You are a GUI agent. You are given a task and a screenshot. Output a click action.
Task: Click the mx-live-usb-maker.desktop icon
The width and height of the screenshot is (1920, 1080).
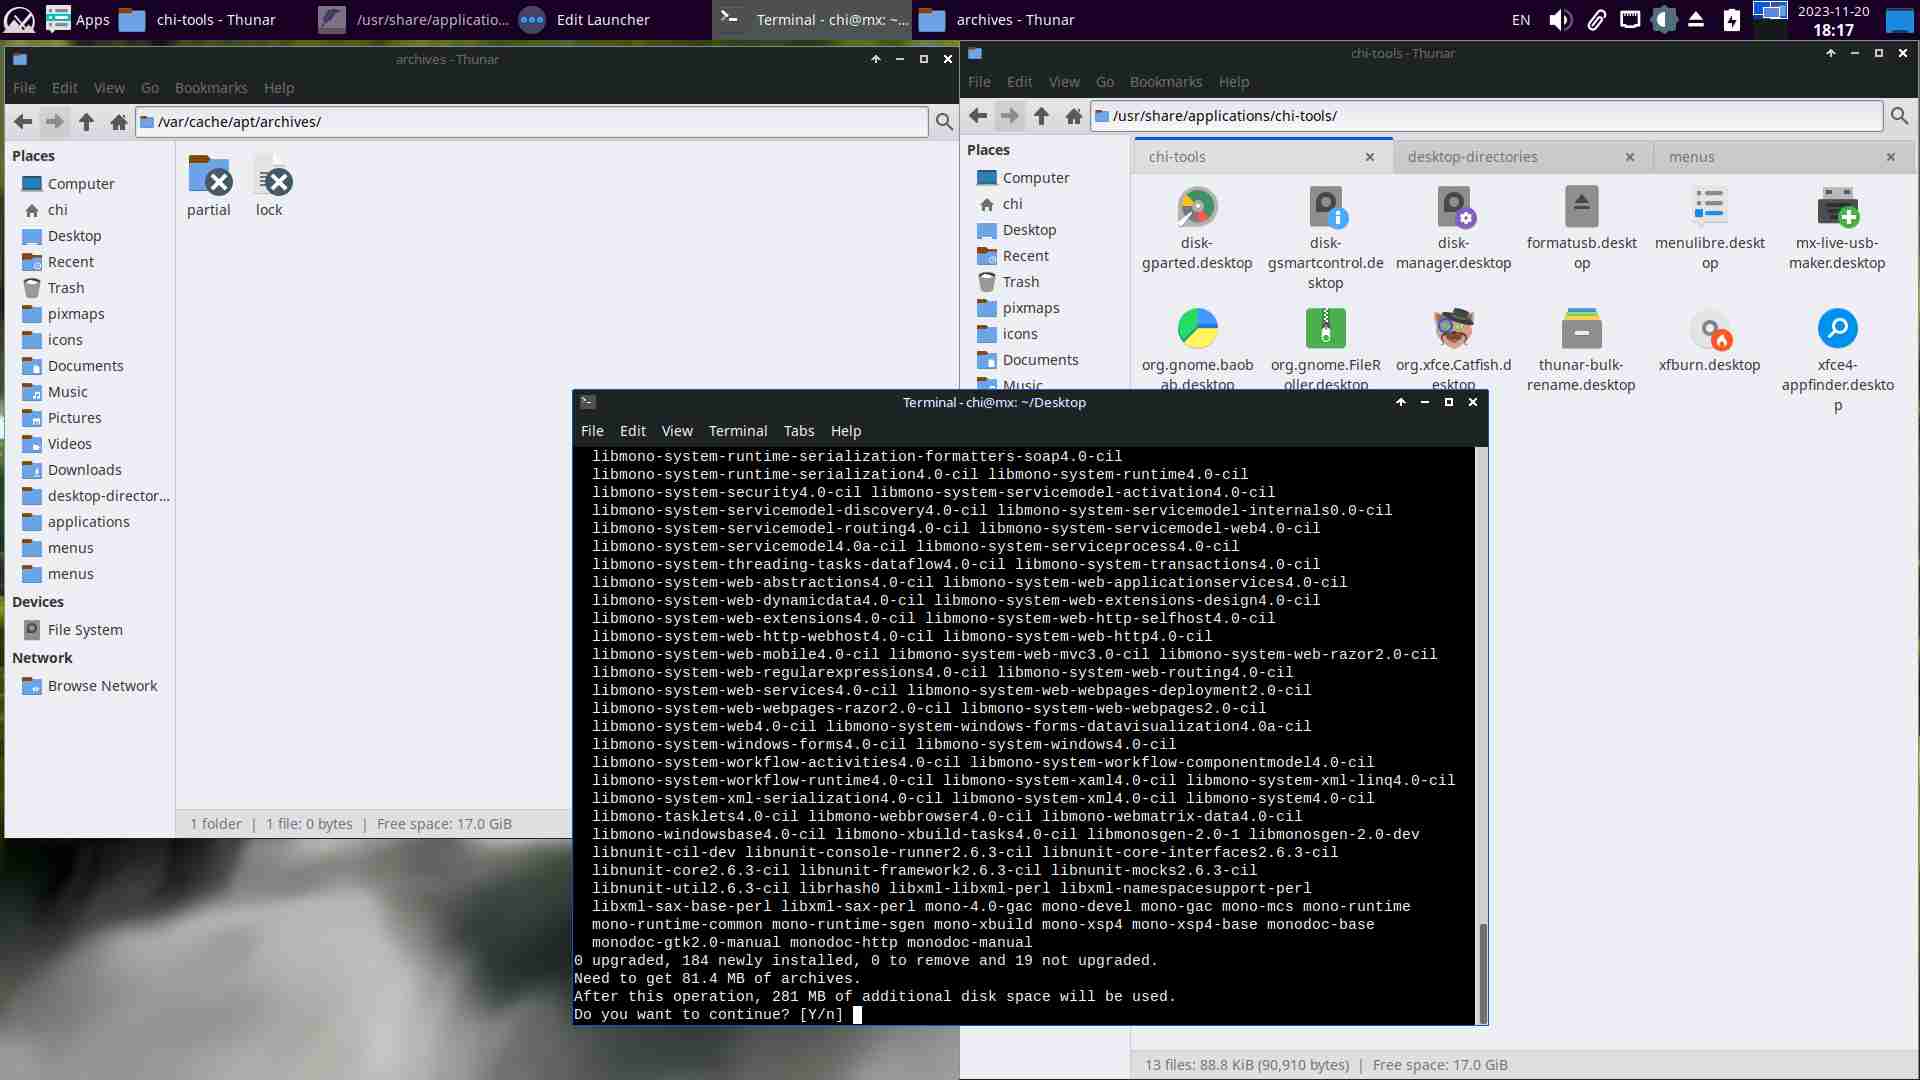(x=1837, y=208)
